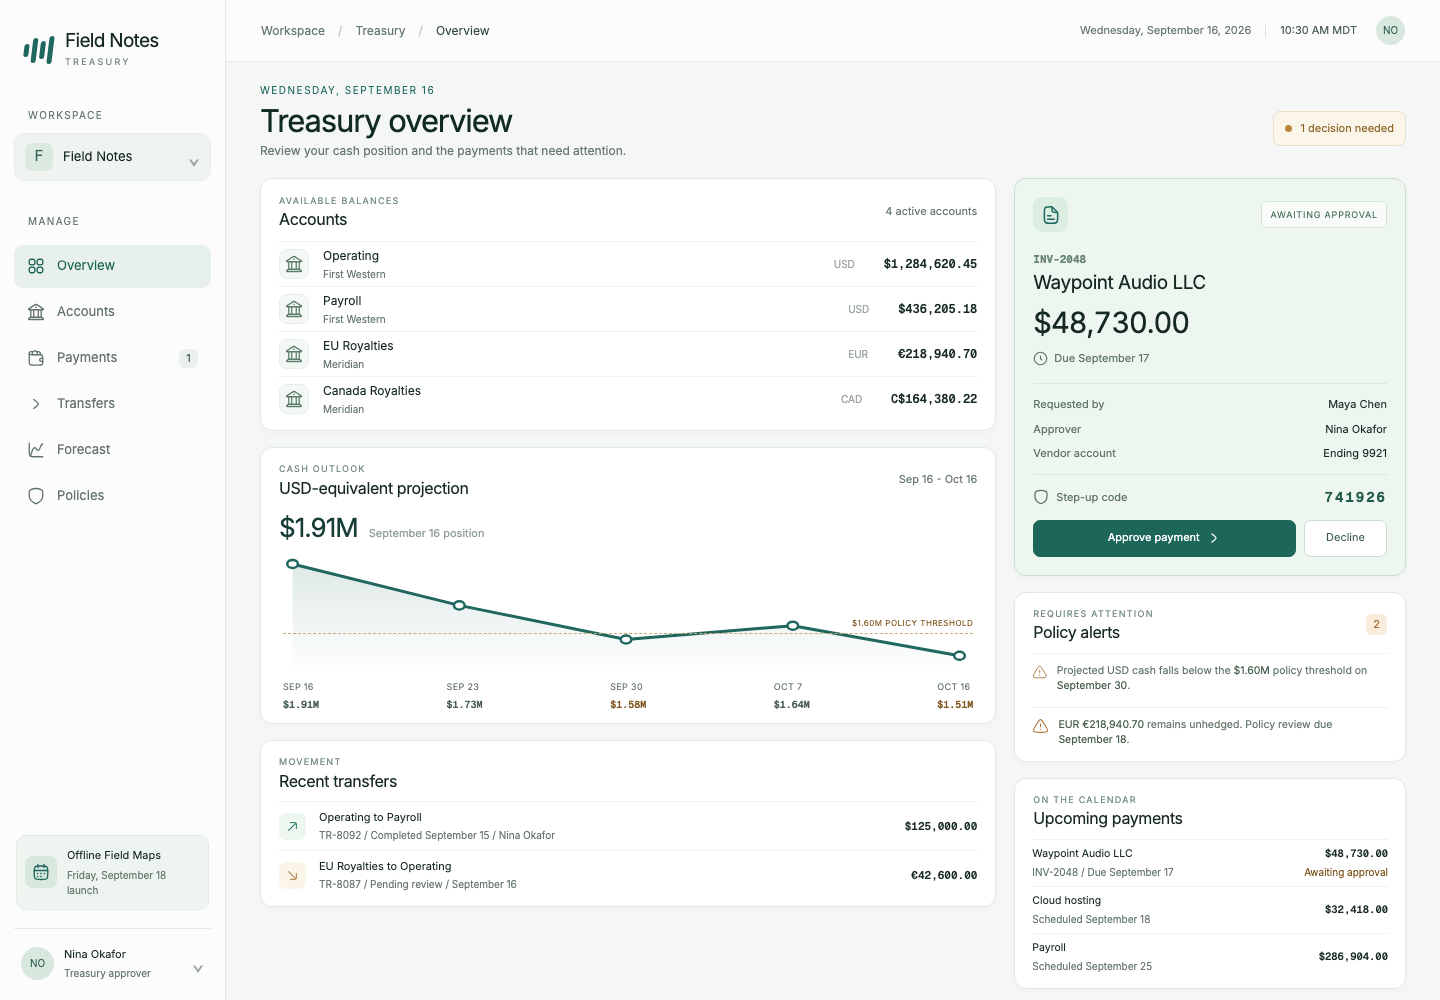
Task: Click the arrow icon for Operating to Payroll transfer
Action: [x=292, y=826]
